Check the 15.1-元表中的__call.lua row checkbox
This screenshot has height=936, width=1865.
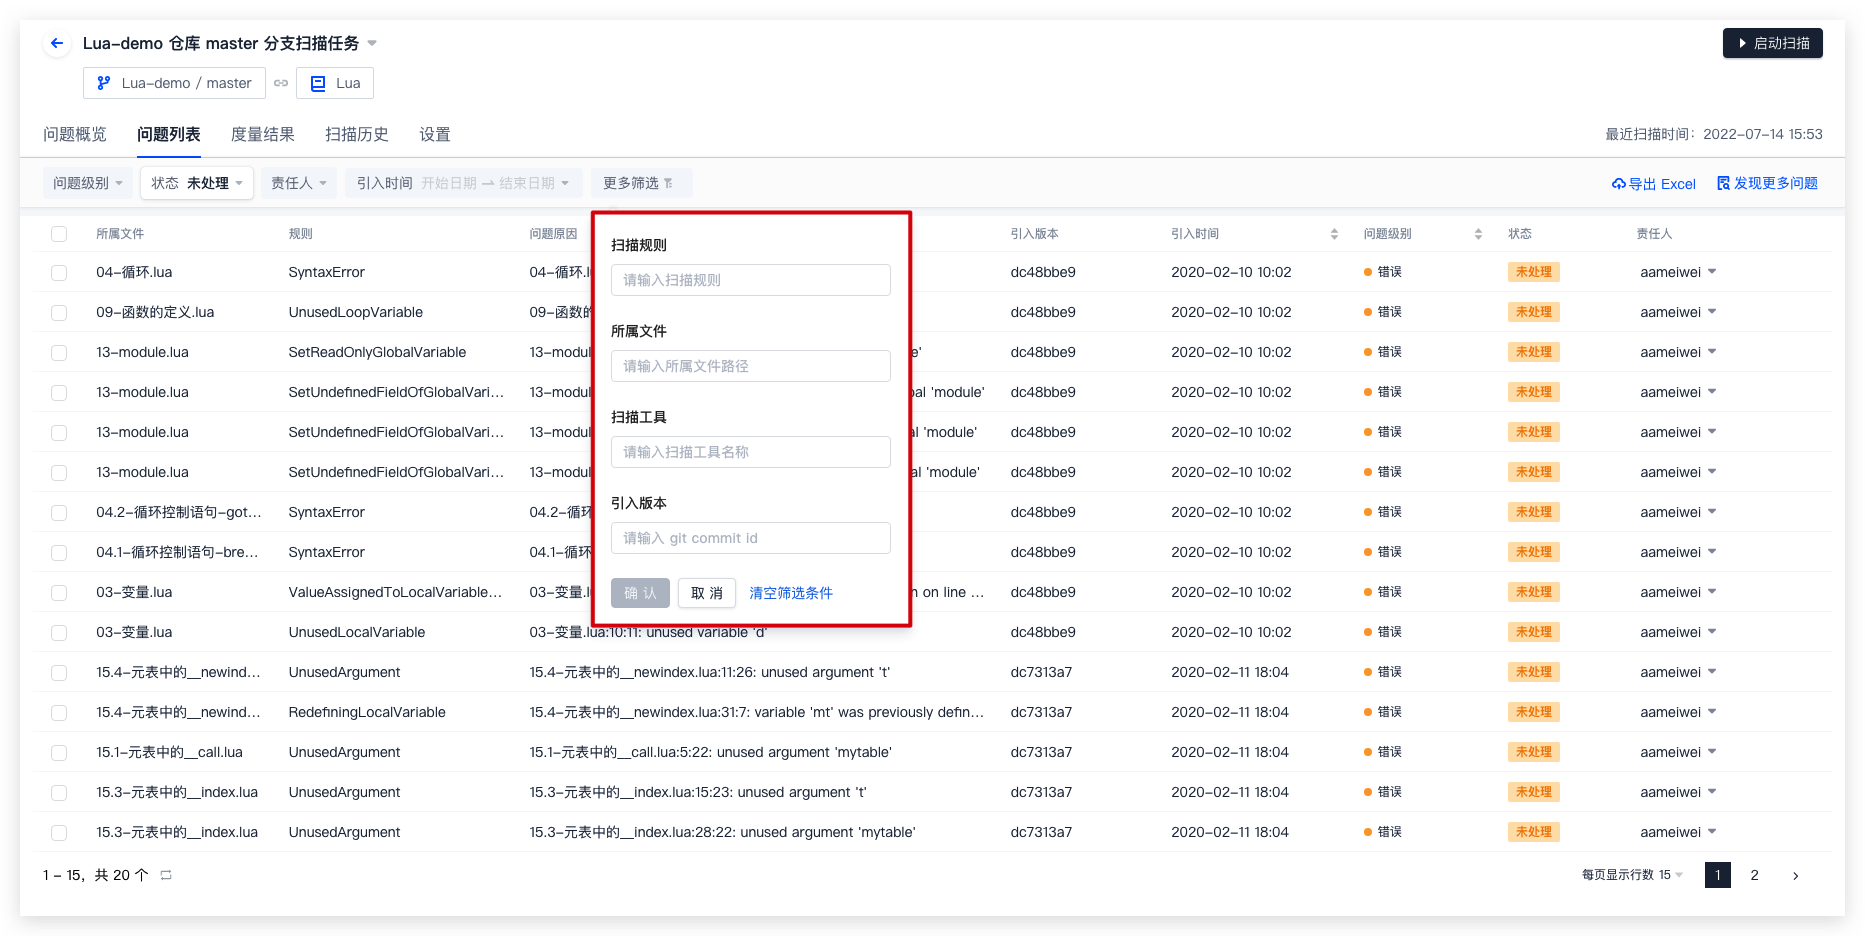(59, 752)
